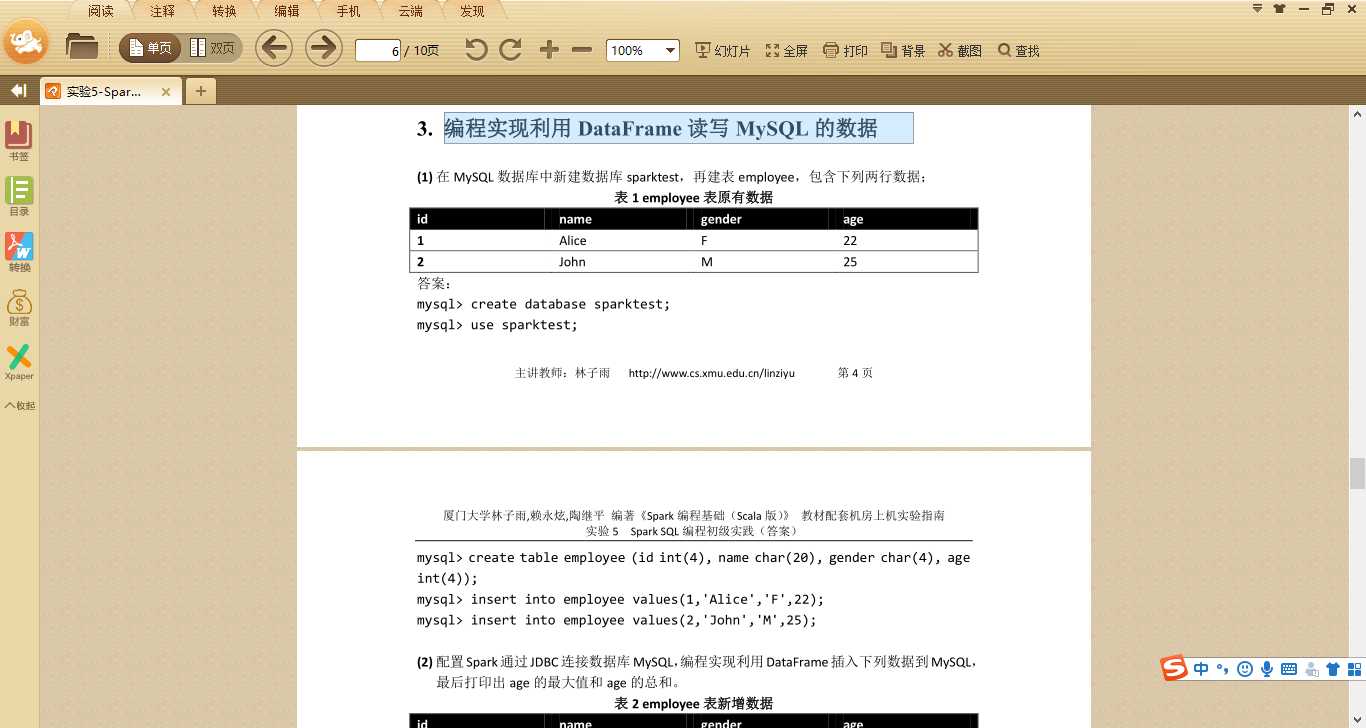Viewport: 1366px width, 728px height.
Task: Add a new tab with plus button
Action: click(201, 91)
